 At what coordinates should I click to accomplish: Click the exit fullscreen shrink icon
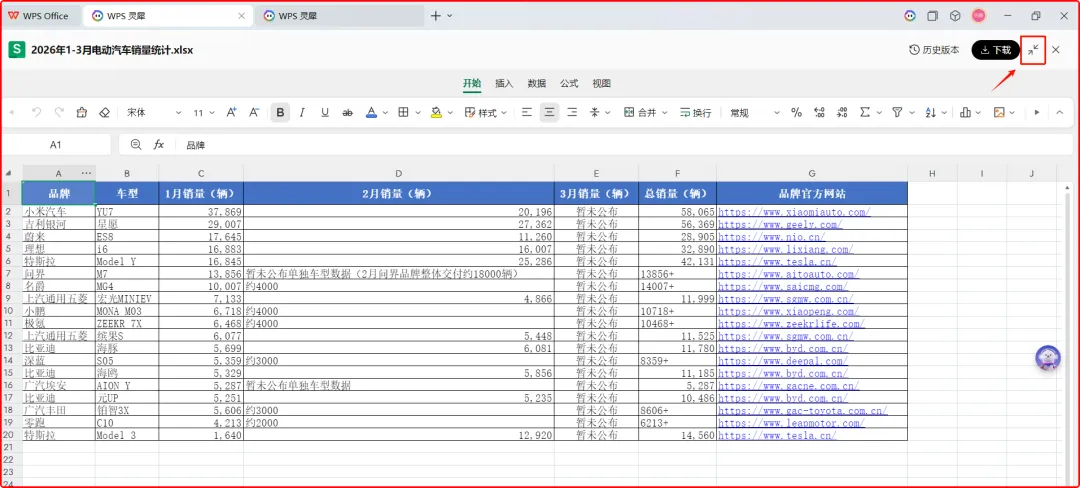[1033, 50]
